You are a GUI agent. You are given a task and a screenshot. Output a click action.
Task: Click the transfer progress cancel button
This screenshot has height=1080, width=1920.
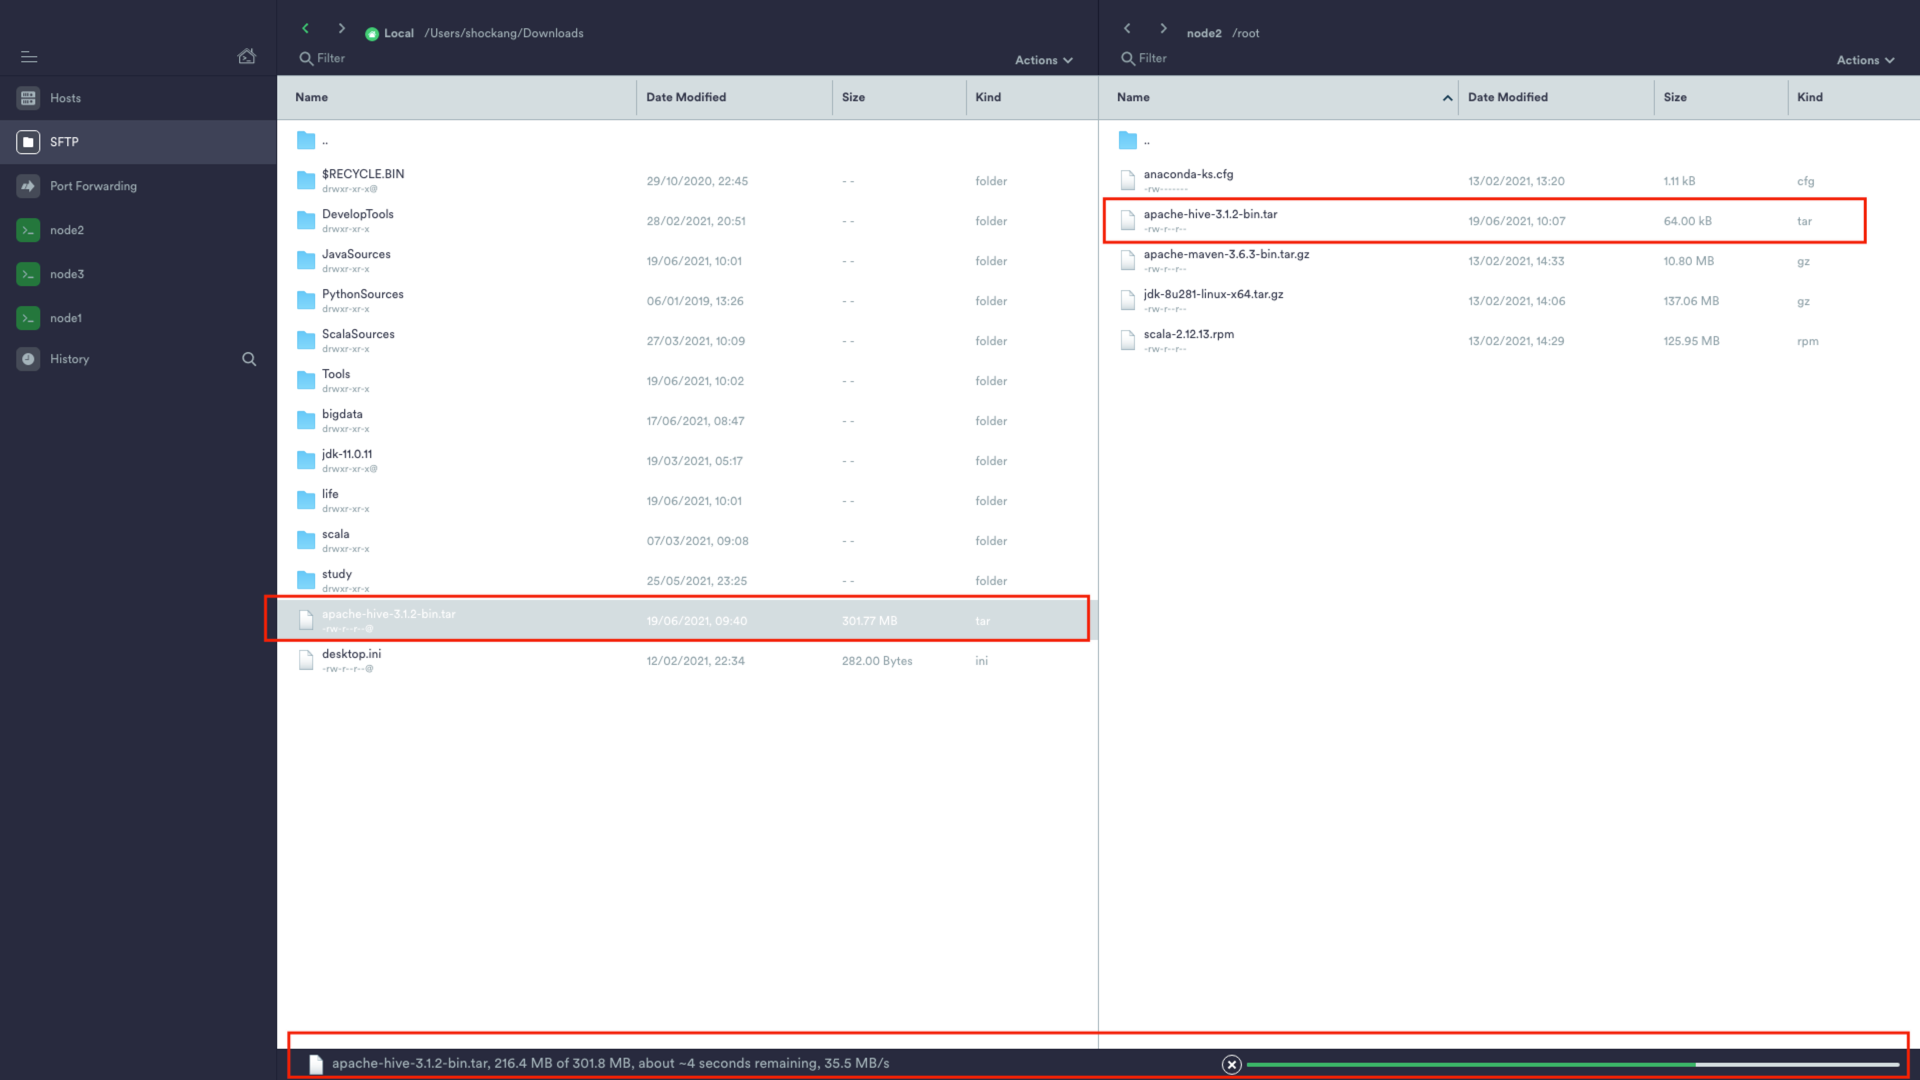1232,1064
